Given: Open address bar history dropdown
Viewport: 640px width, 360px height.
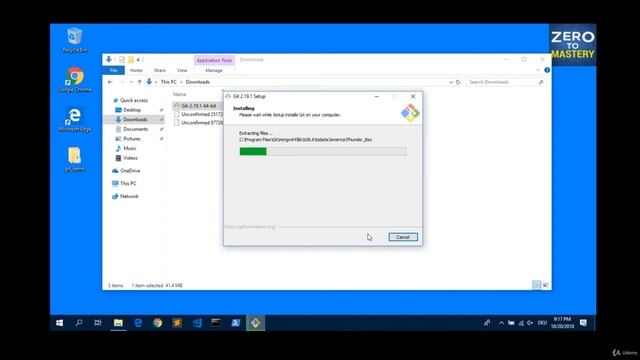Looking at the screenshot, I should pyautogui.click(x=451, y=82).
